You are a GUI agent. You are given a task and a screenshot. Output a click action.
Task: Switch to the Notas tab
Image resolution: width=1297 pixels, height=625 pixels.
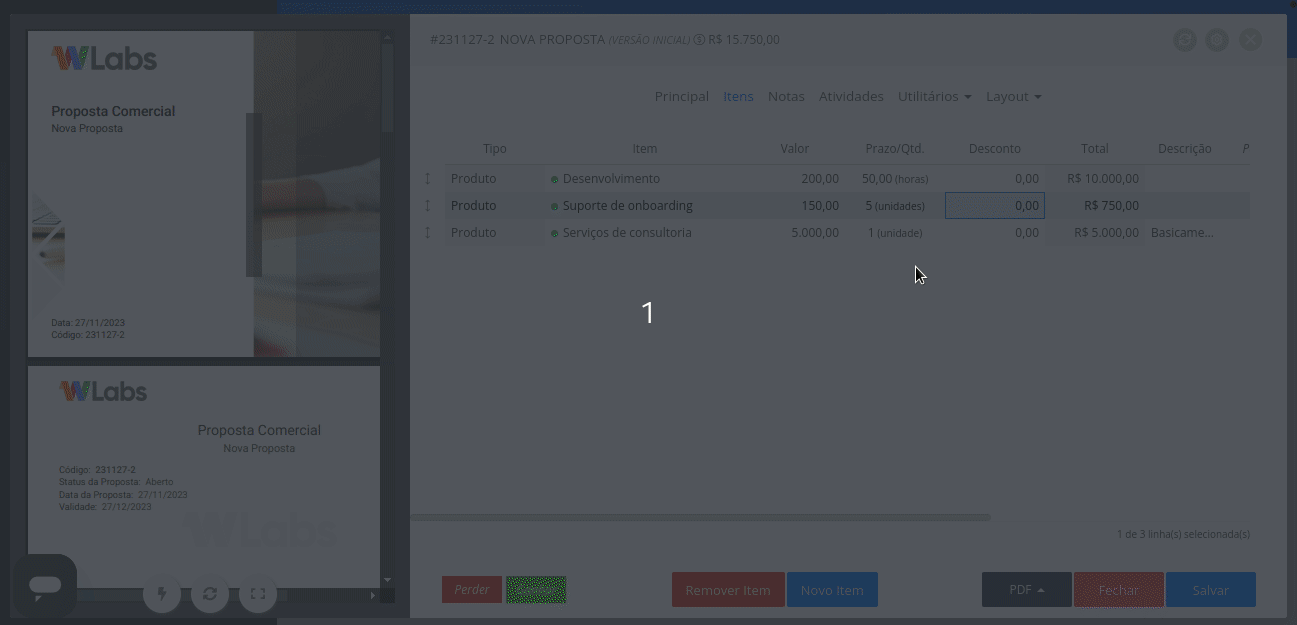(785, 96)
